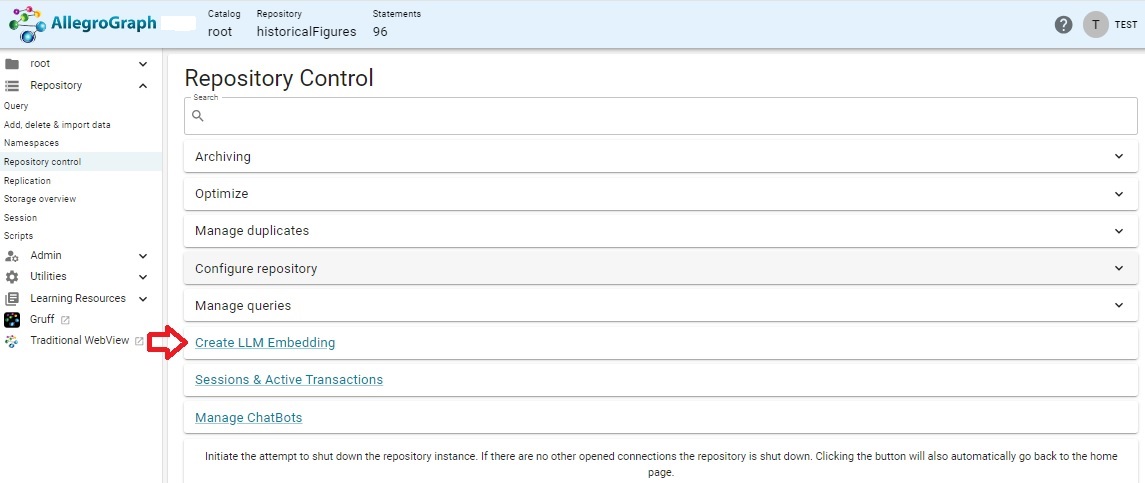Viewport: 1145px width, 483px height.
Task: Click the Traditional WebView icon
Action: click(12, 341)
